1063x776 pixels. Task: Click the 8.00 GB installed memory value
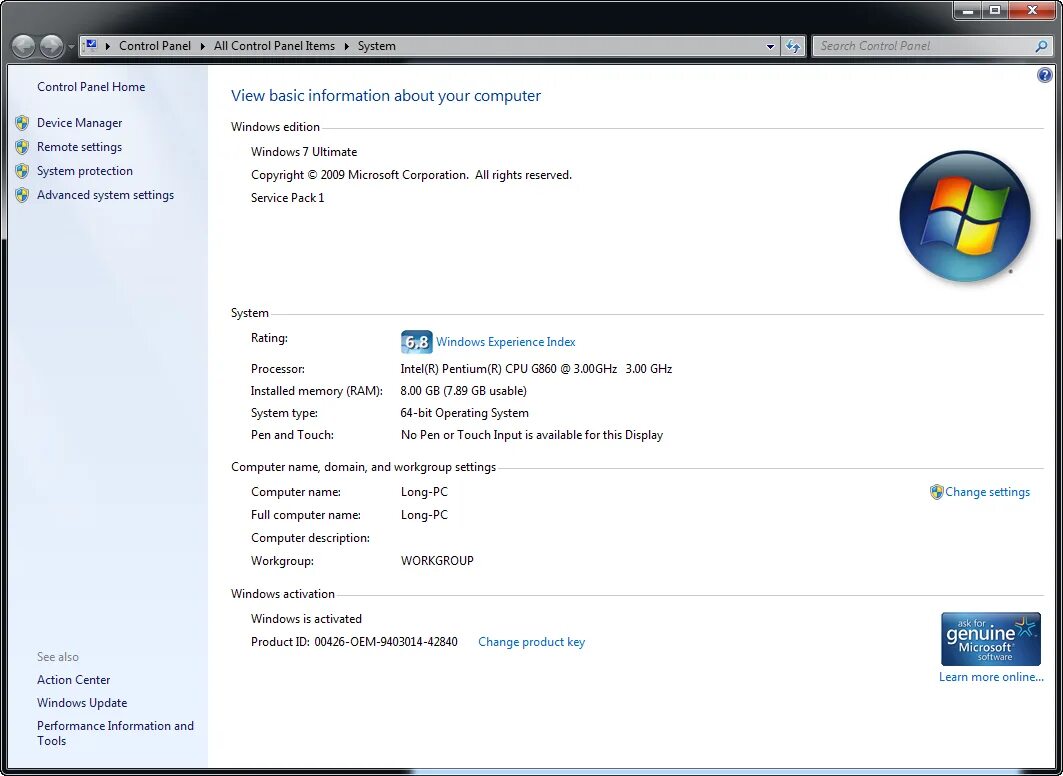click(x=464, y=390)
